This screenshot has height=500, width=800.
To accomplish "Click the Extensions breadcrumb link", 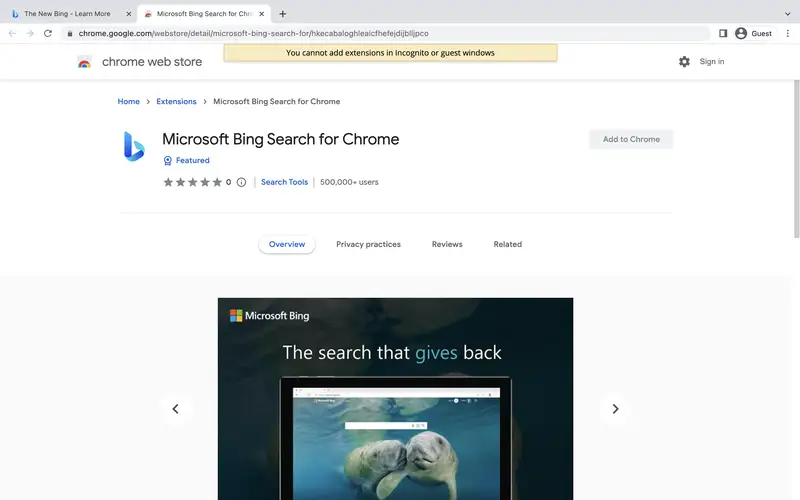I will pyautogui.click(x=177, y=102).
